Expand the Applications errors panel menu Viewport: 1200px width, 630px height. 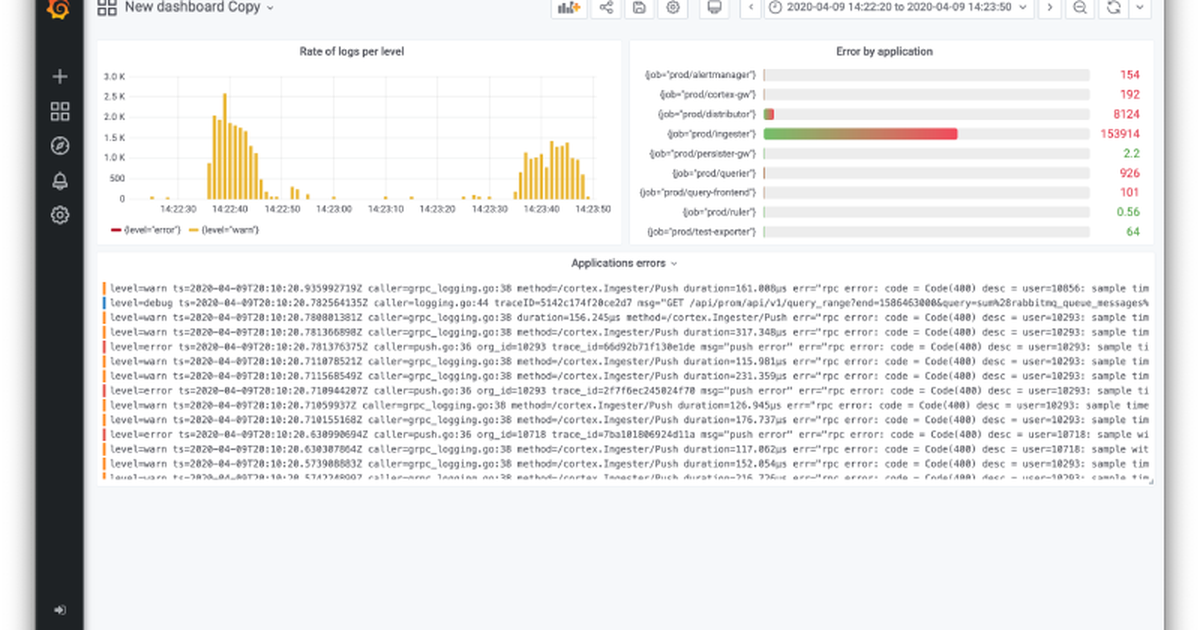[624, 263]
